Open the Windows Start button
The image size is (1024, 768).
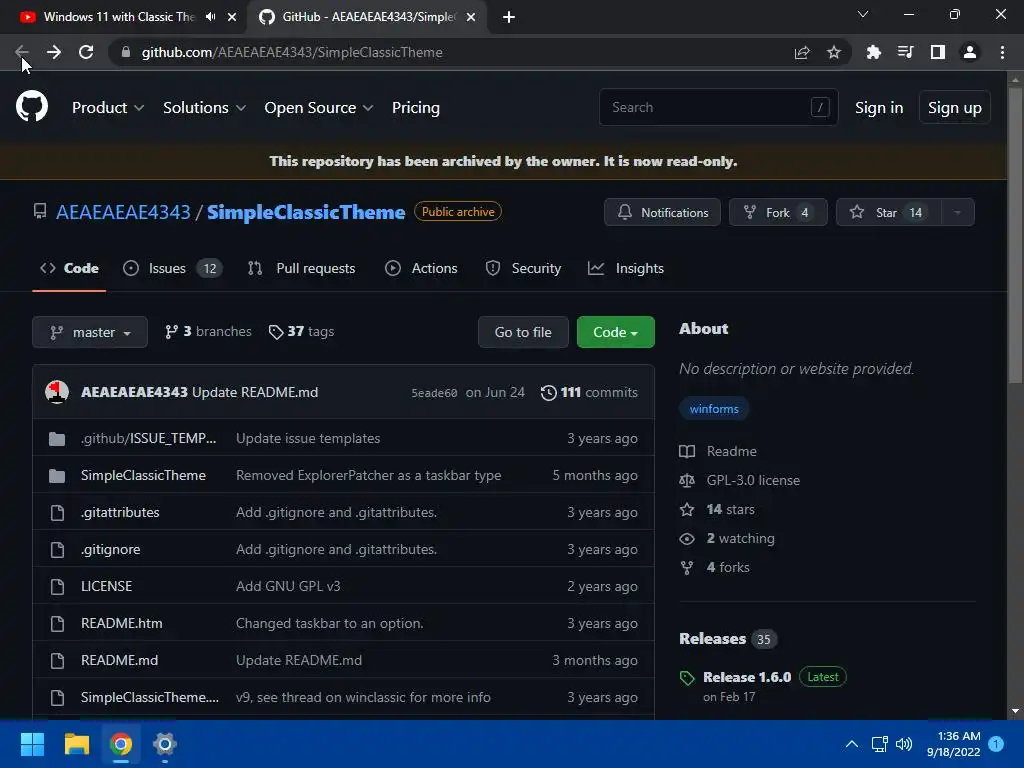pos(32,744)
